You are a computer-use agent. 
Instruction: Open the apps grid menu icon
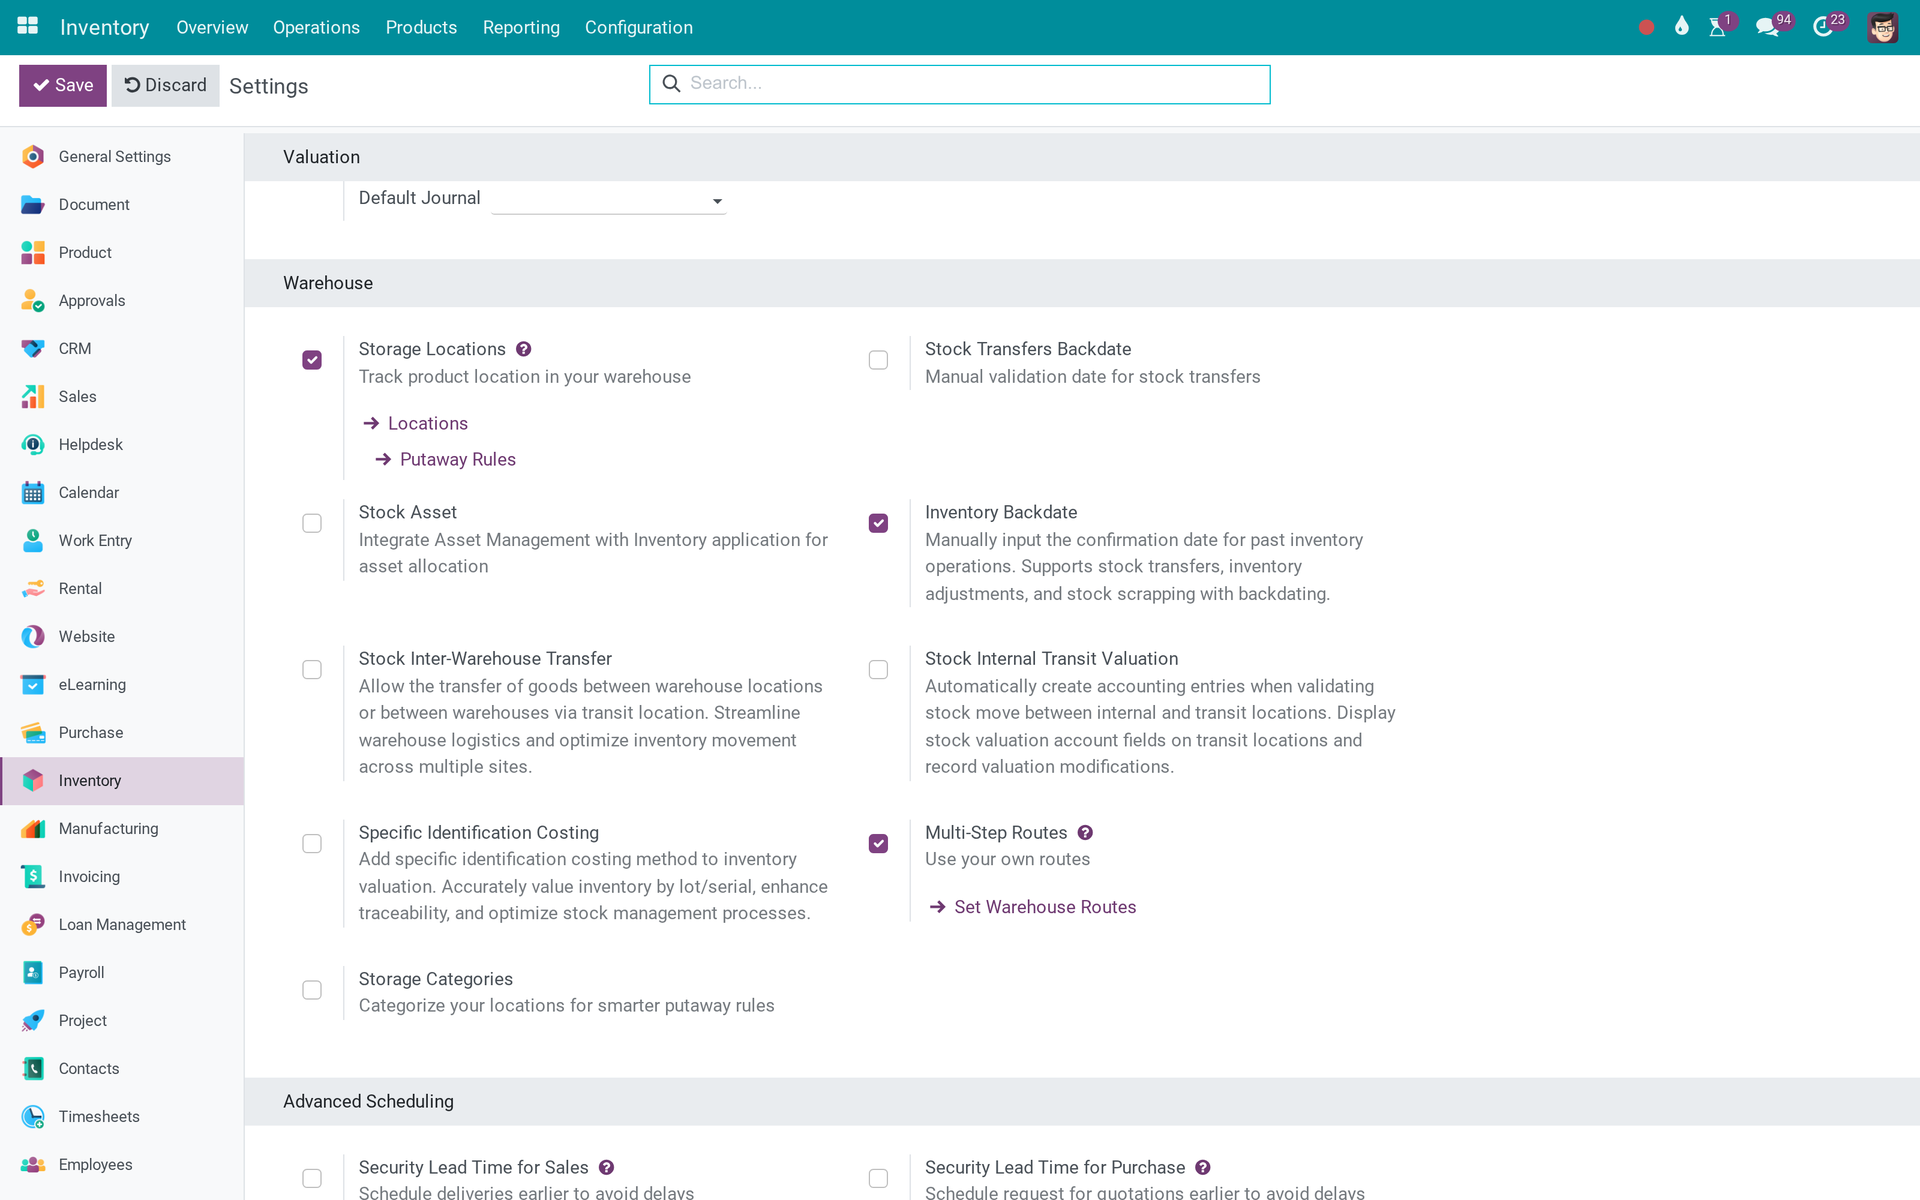(28, 27)
